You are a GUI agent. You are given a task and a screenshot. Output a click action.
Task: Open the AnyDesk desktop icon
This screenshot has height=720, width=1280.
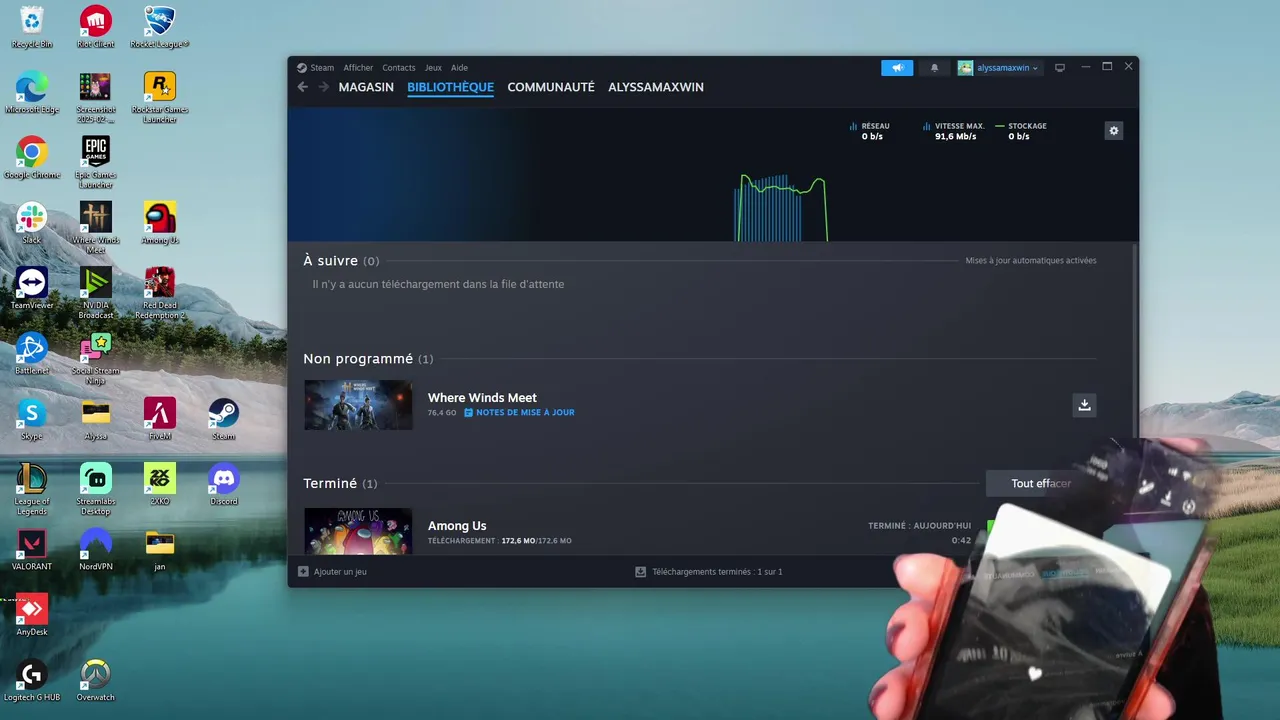tap(32, 615)
